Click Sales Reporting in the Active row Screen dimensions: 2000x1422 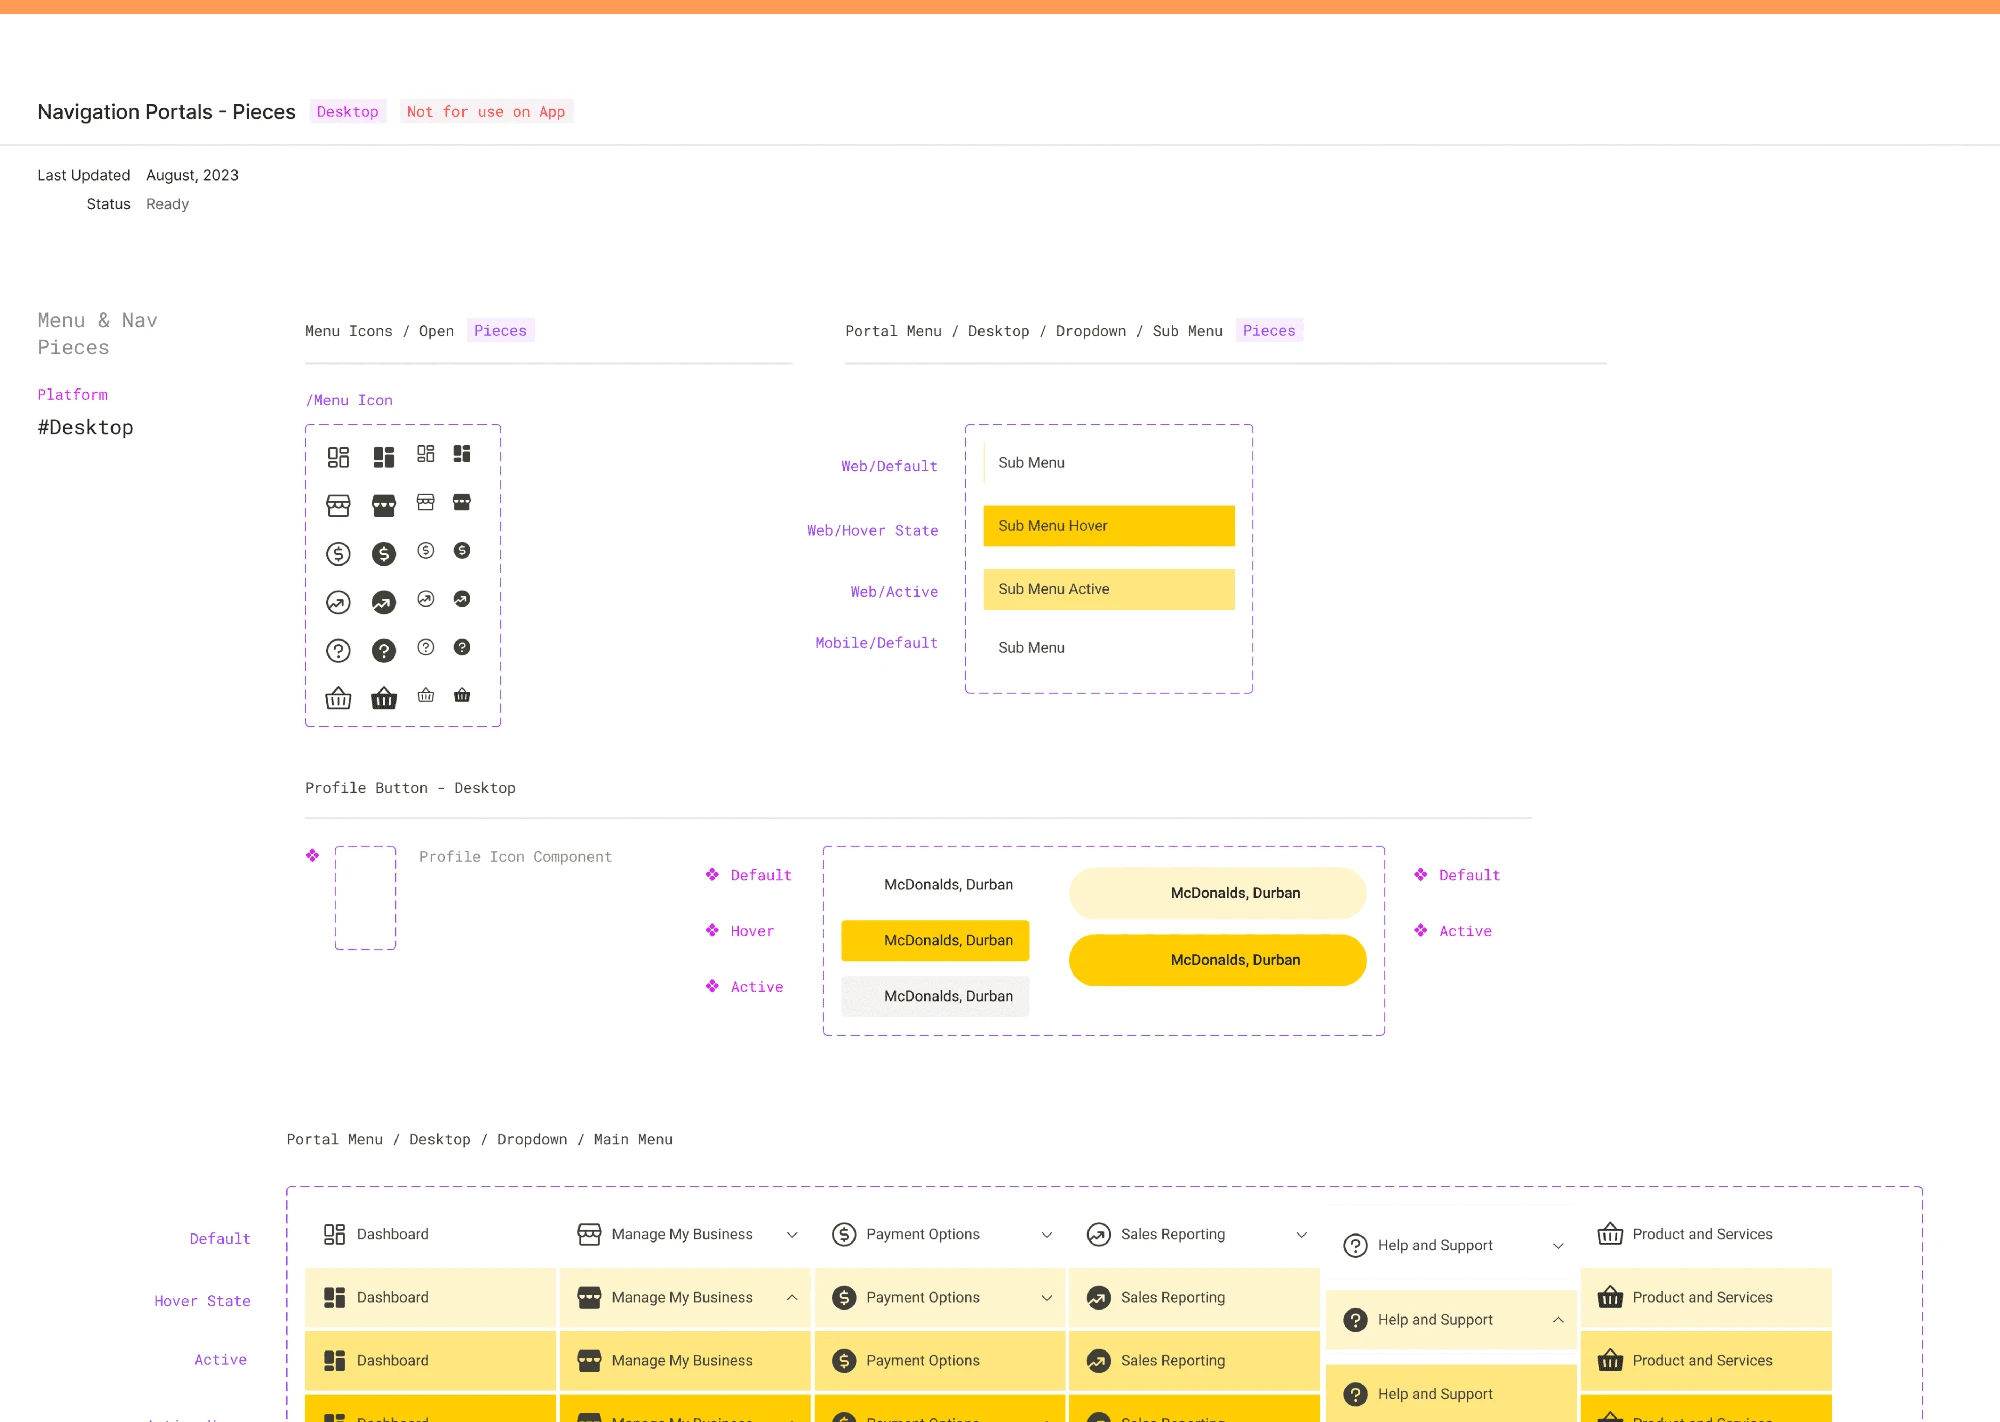point(1194,1360)
